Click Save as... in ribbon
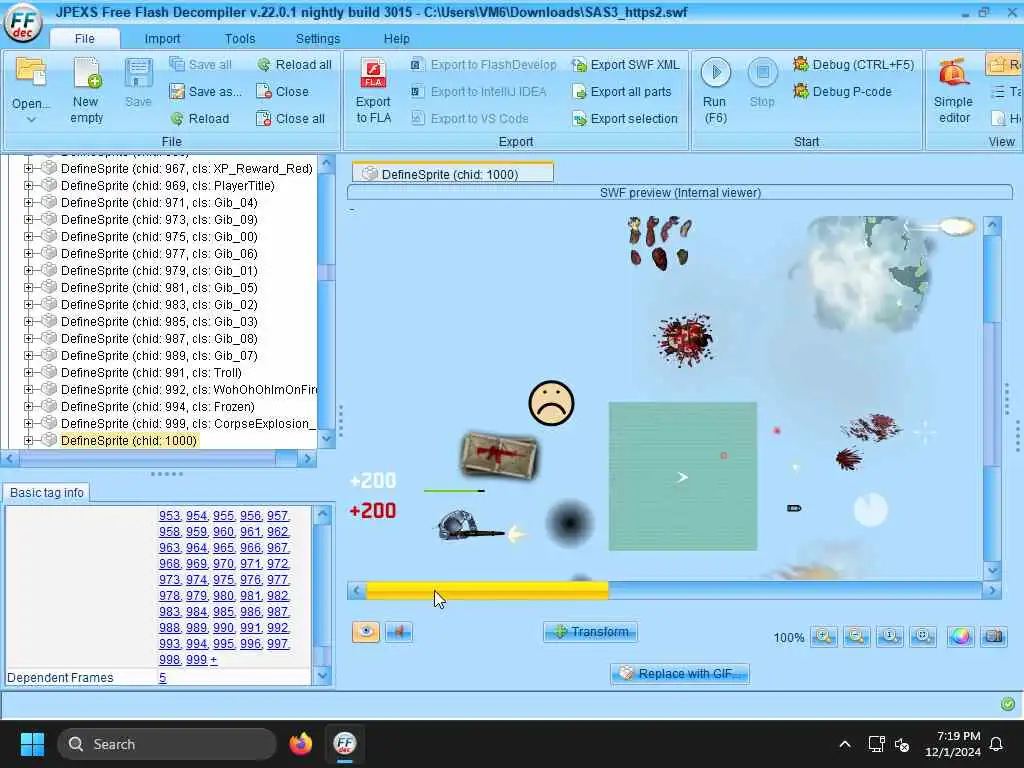 pyautogui.click(x=205, y=91)
